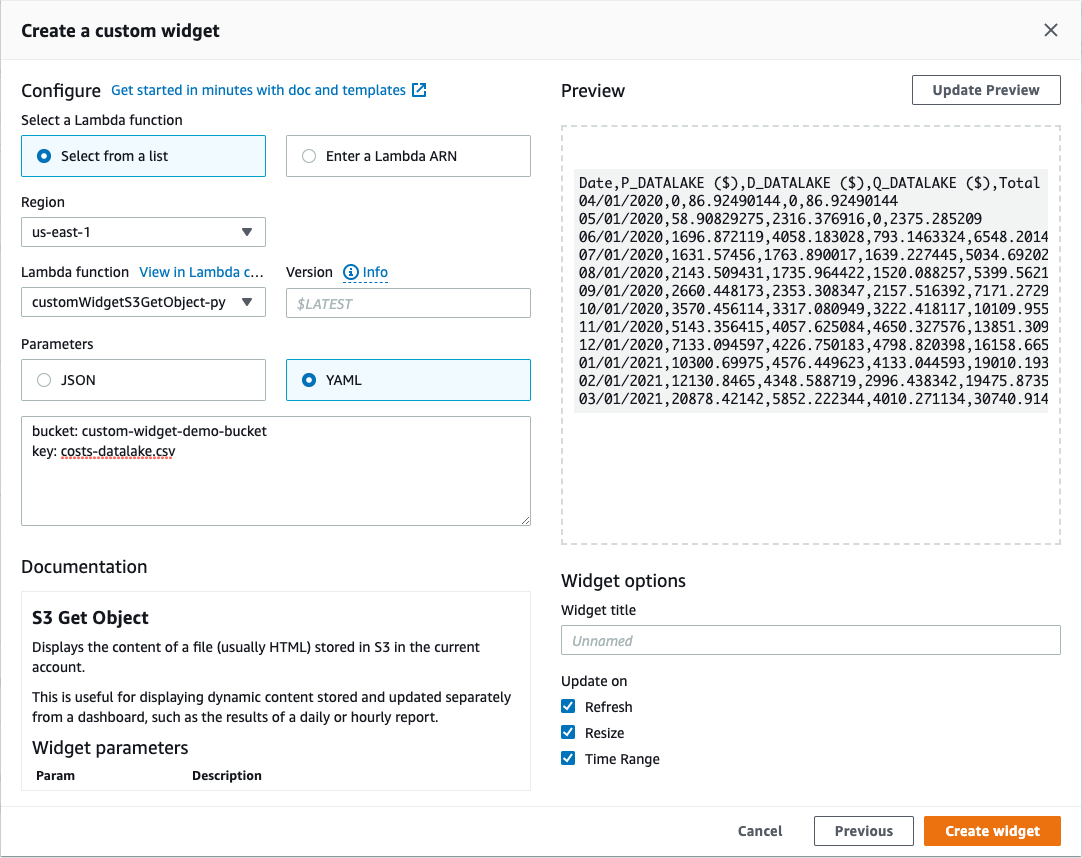This screenshot has height=858, width=1082.
Task: Open the us-east-1 Region dropdown
Action: click(143, 232)
